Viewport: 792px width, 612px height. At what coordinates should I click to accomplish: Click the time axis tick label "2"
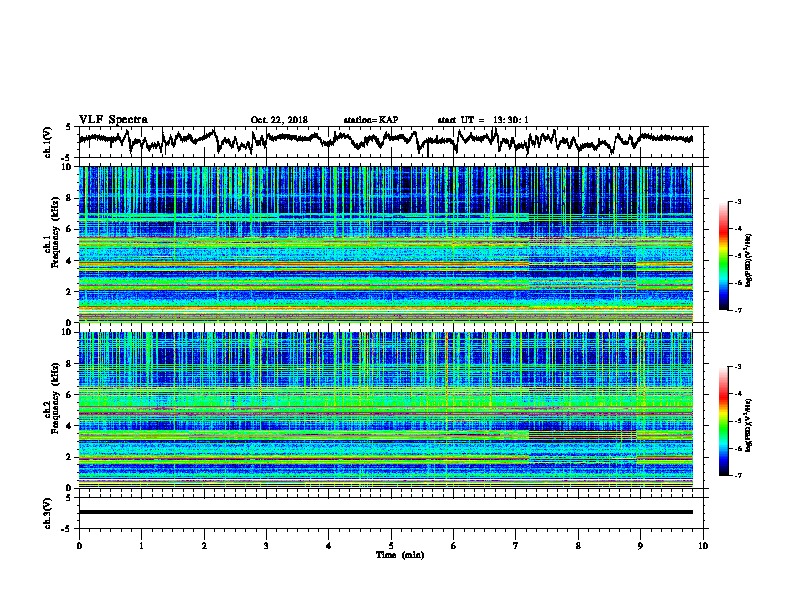(204, 546)
